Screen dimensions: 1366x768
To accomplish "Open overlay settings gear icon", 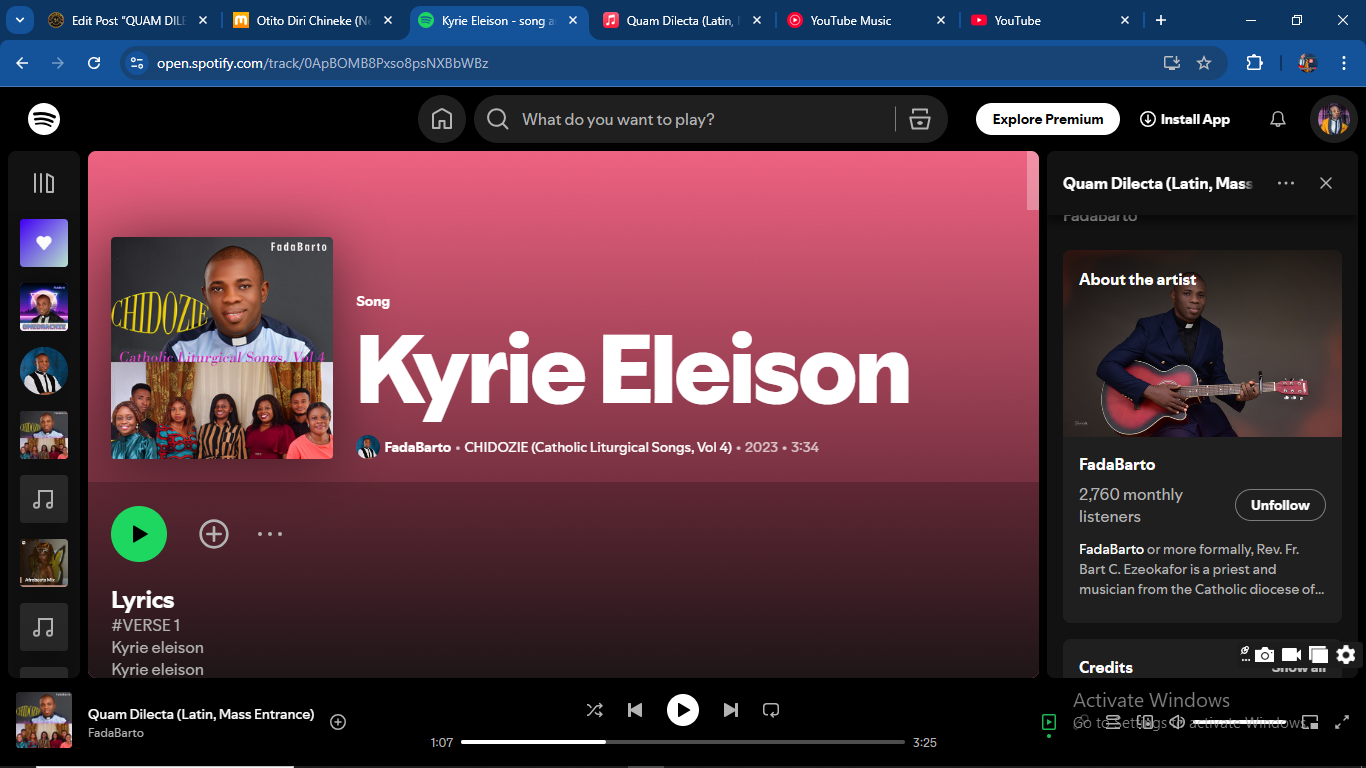I will pos(1346,655).
